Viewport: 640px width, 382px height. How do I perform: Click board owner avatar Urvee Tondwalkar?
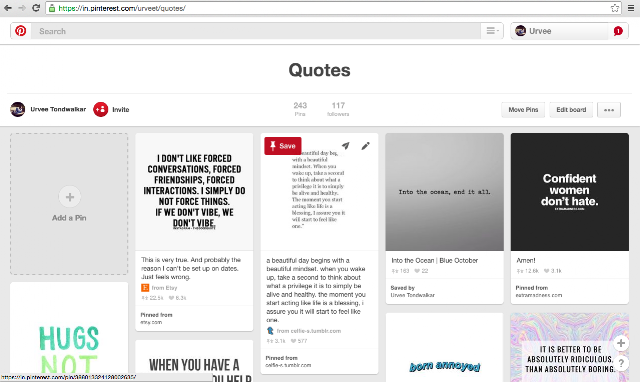[18, 109]
